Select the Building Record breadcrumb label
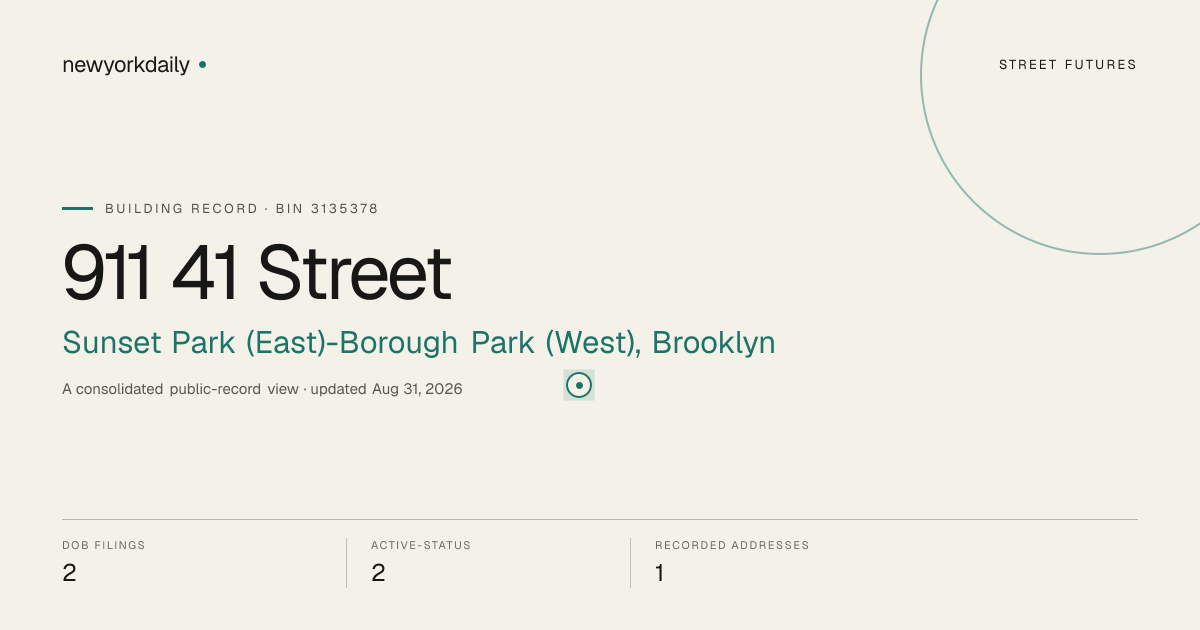The height and width of the screenshot is (630, 1200). tap(182, 209)
